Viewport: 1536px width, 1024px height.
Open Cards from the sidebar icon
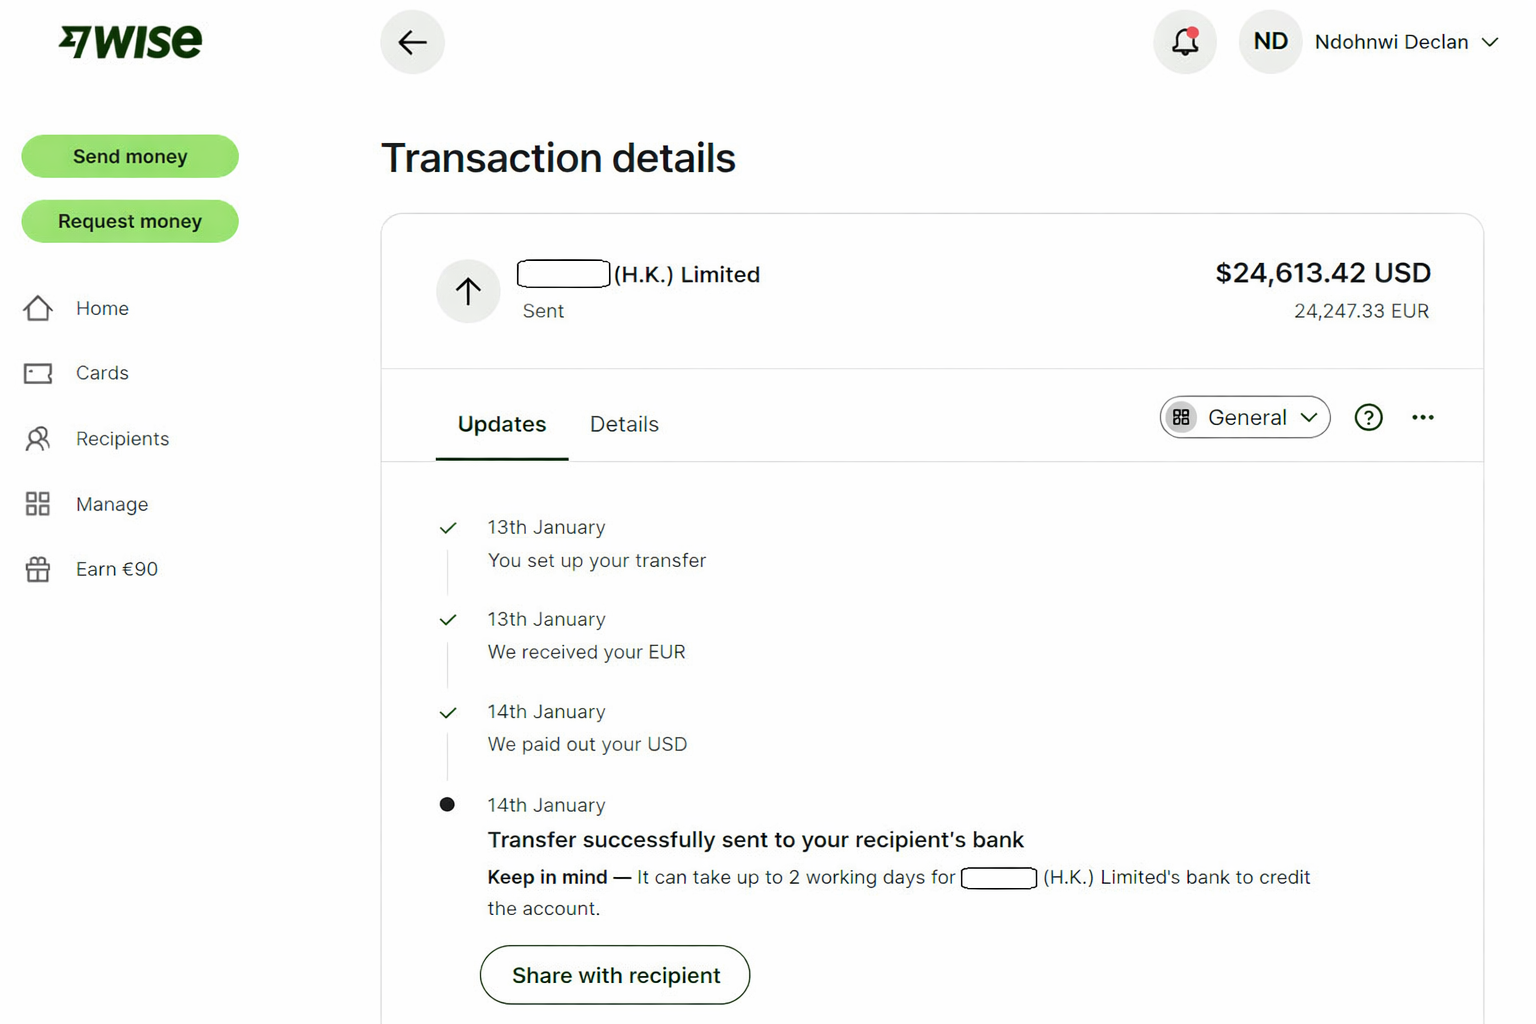coord(38,372)
